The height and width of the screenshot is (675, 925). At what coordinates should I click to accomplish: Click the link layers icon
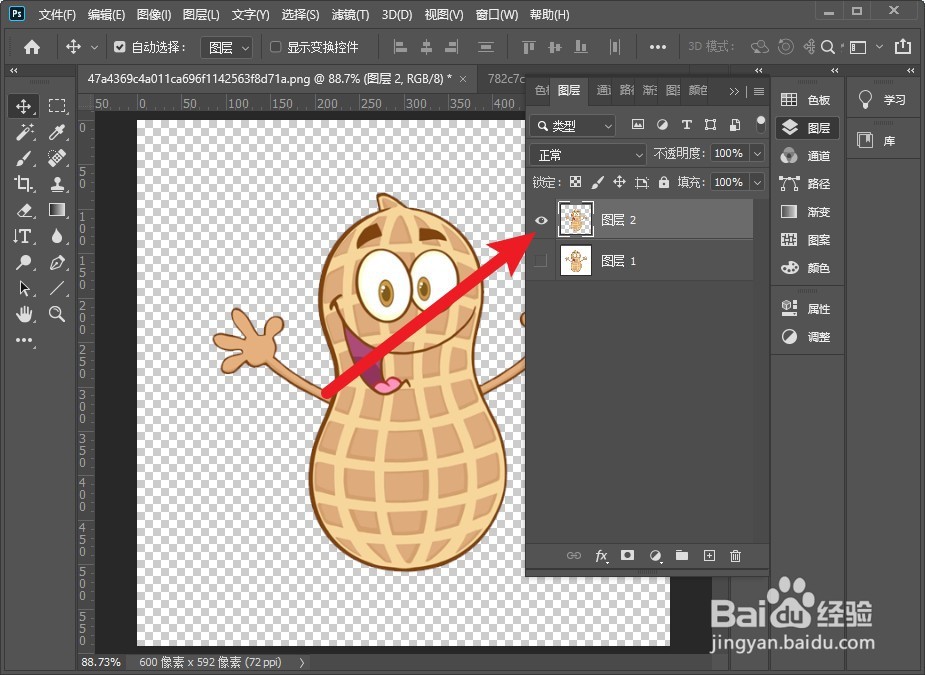click(x=573, y=555)
